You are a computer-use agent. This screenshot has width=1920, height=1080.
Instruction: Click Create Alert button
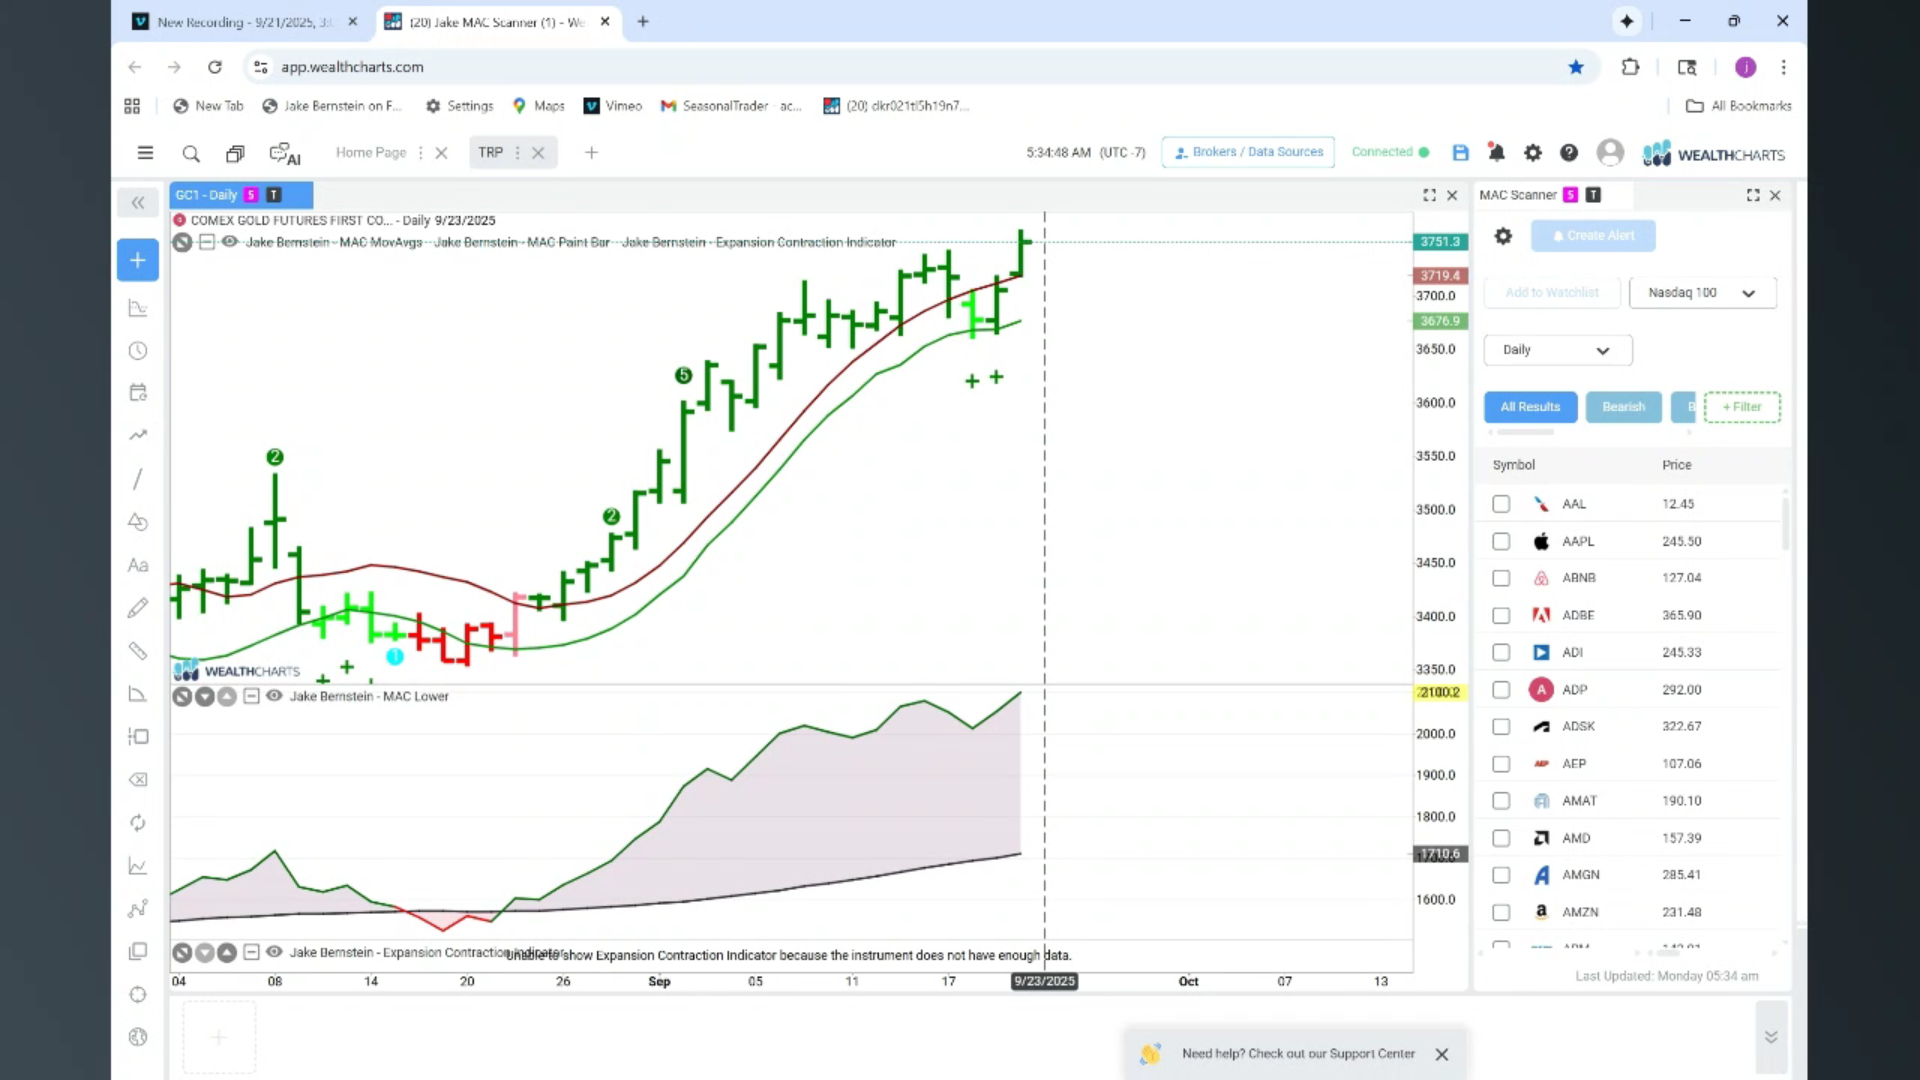(1593, 236)
